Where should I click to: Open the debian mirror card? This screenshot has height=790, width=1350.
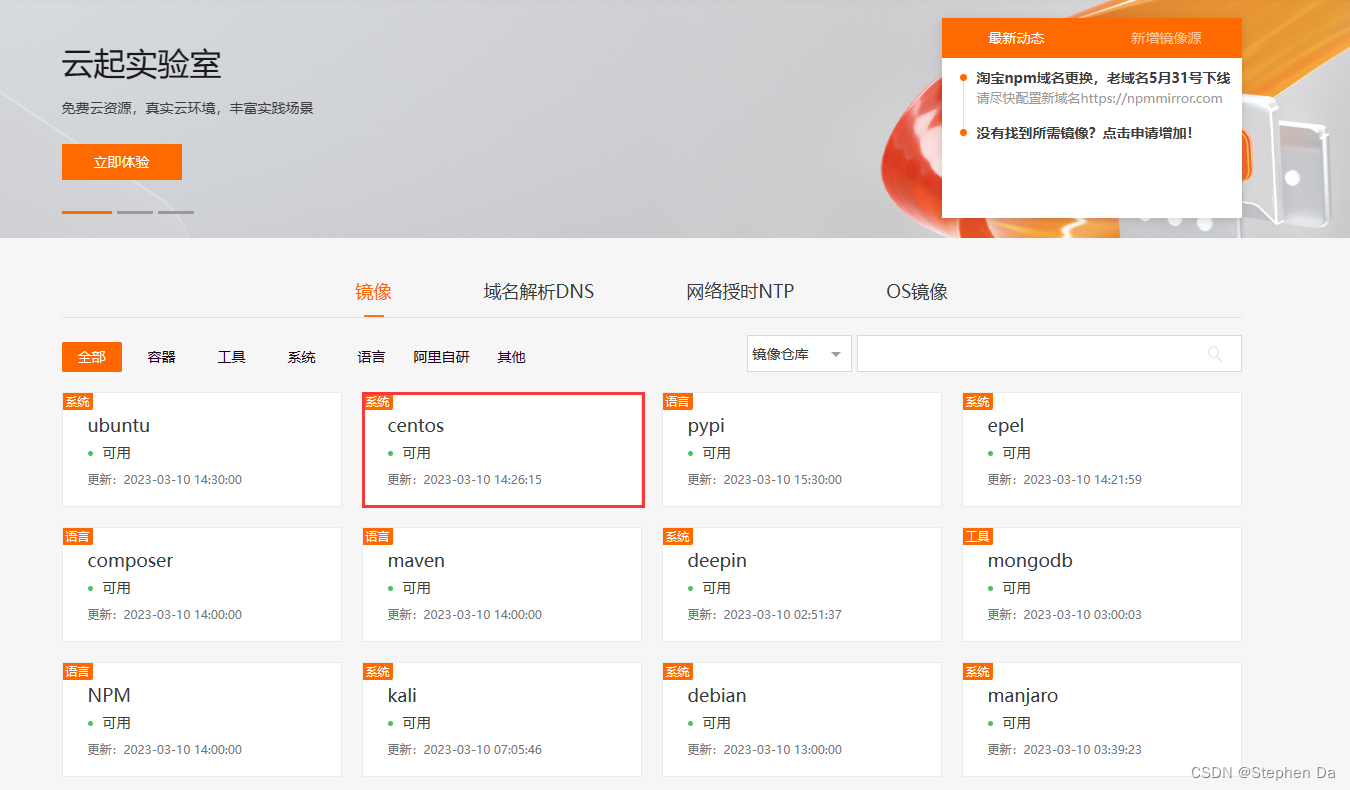tap(802, 719)
